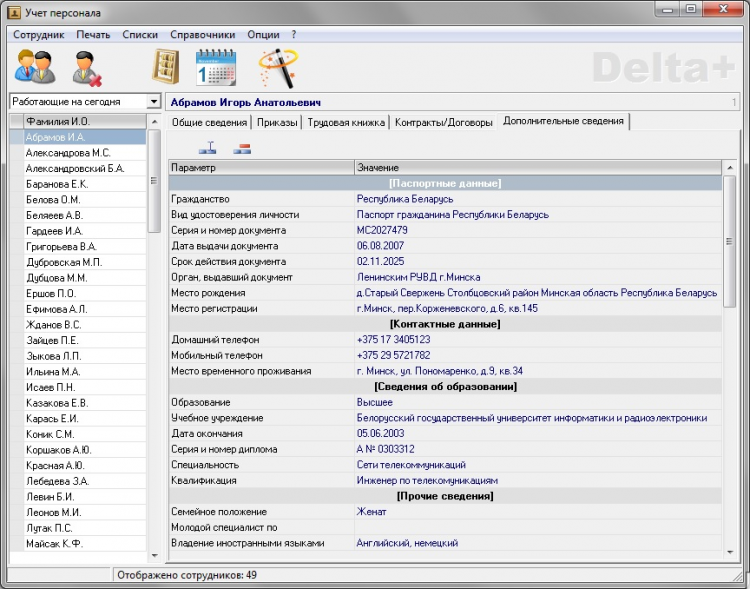Click the [Прочие сведения] section header
This screenshot has height=589, width=750.
point(445,496)
